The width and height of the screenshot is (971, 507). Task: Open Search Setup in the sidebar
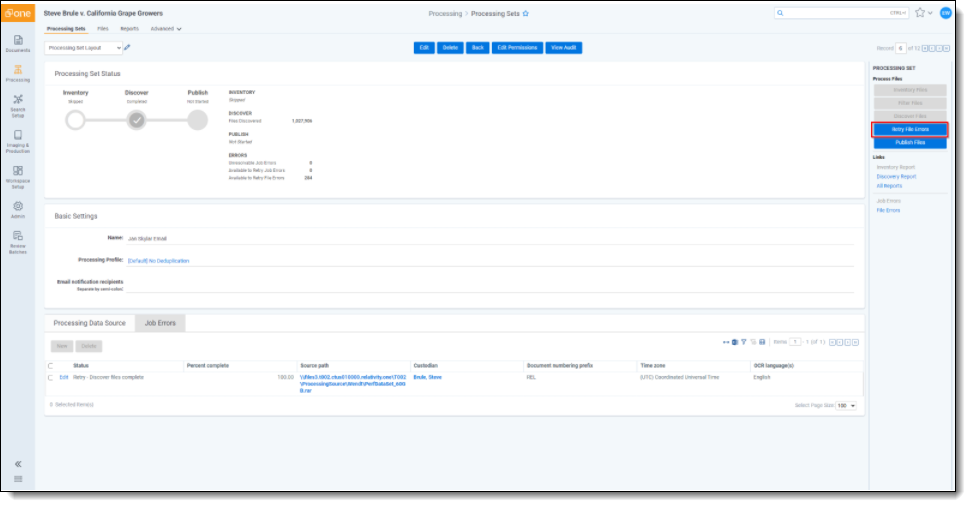coord(18,106)
